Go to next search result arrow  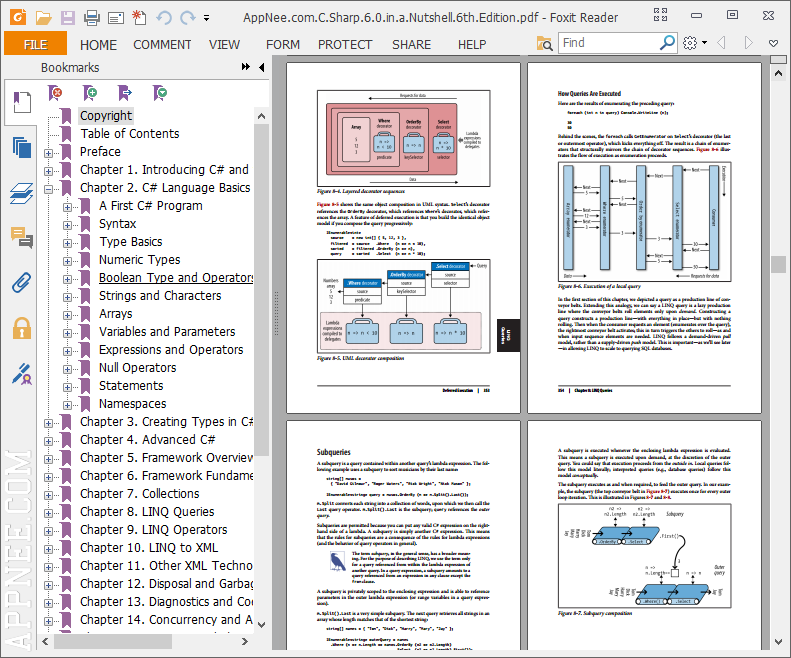click(x=749, y=43)
